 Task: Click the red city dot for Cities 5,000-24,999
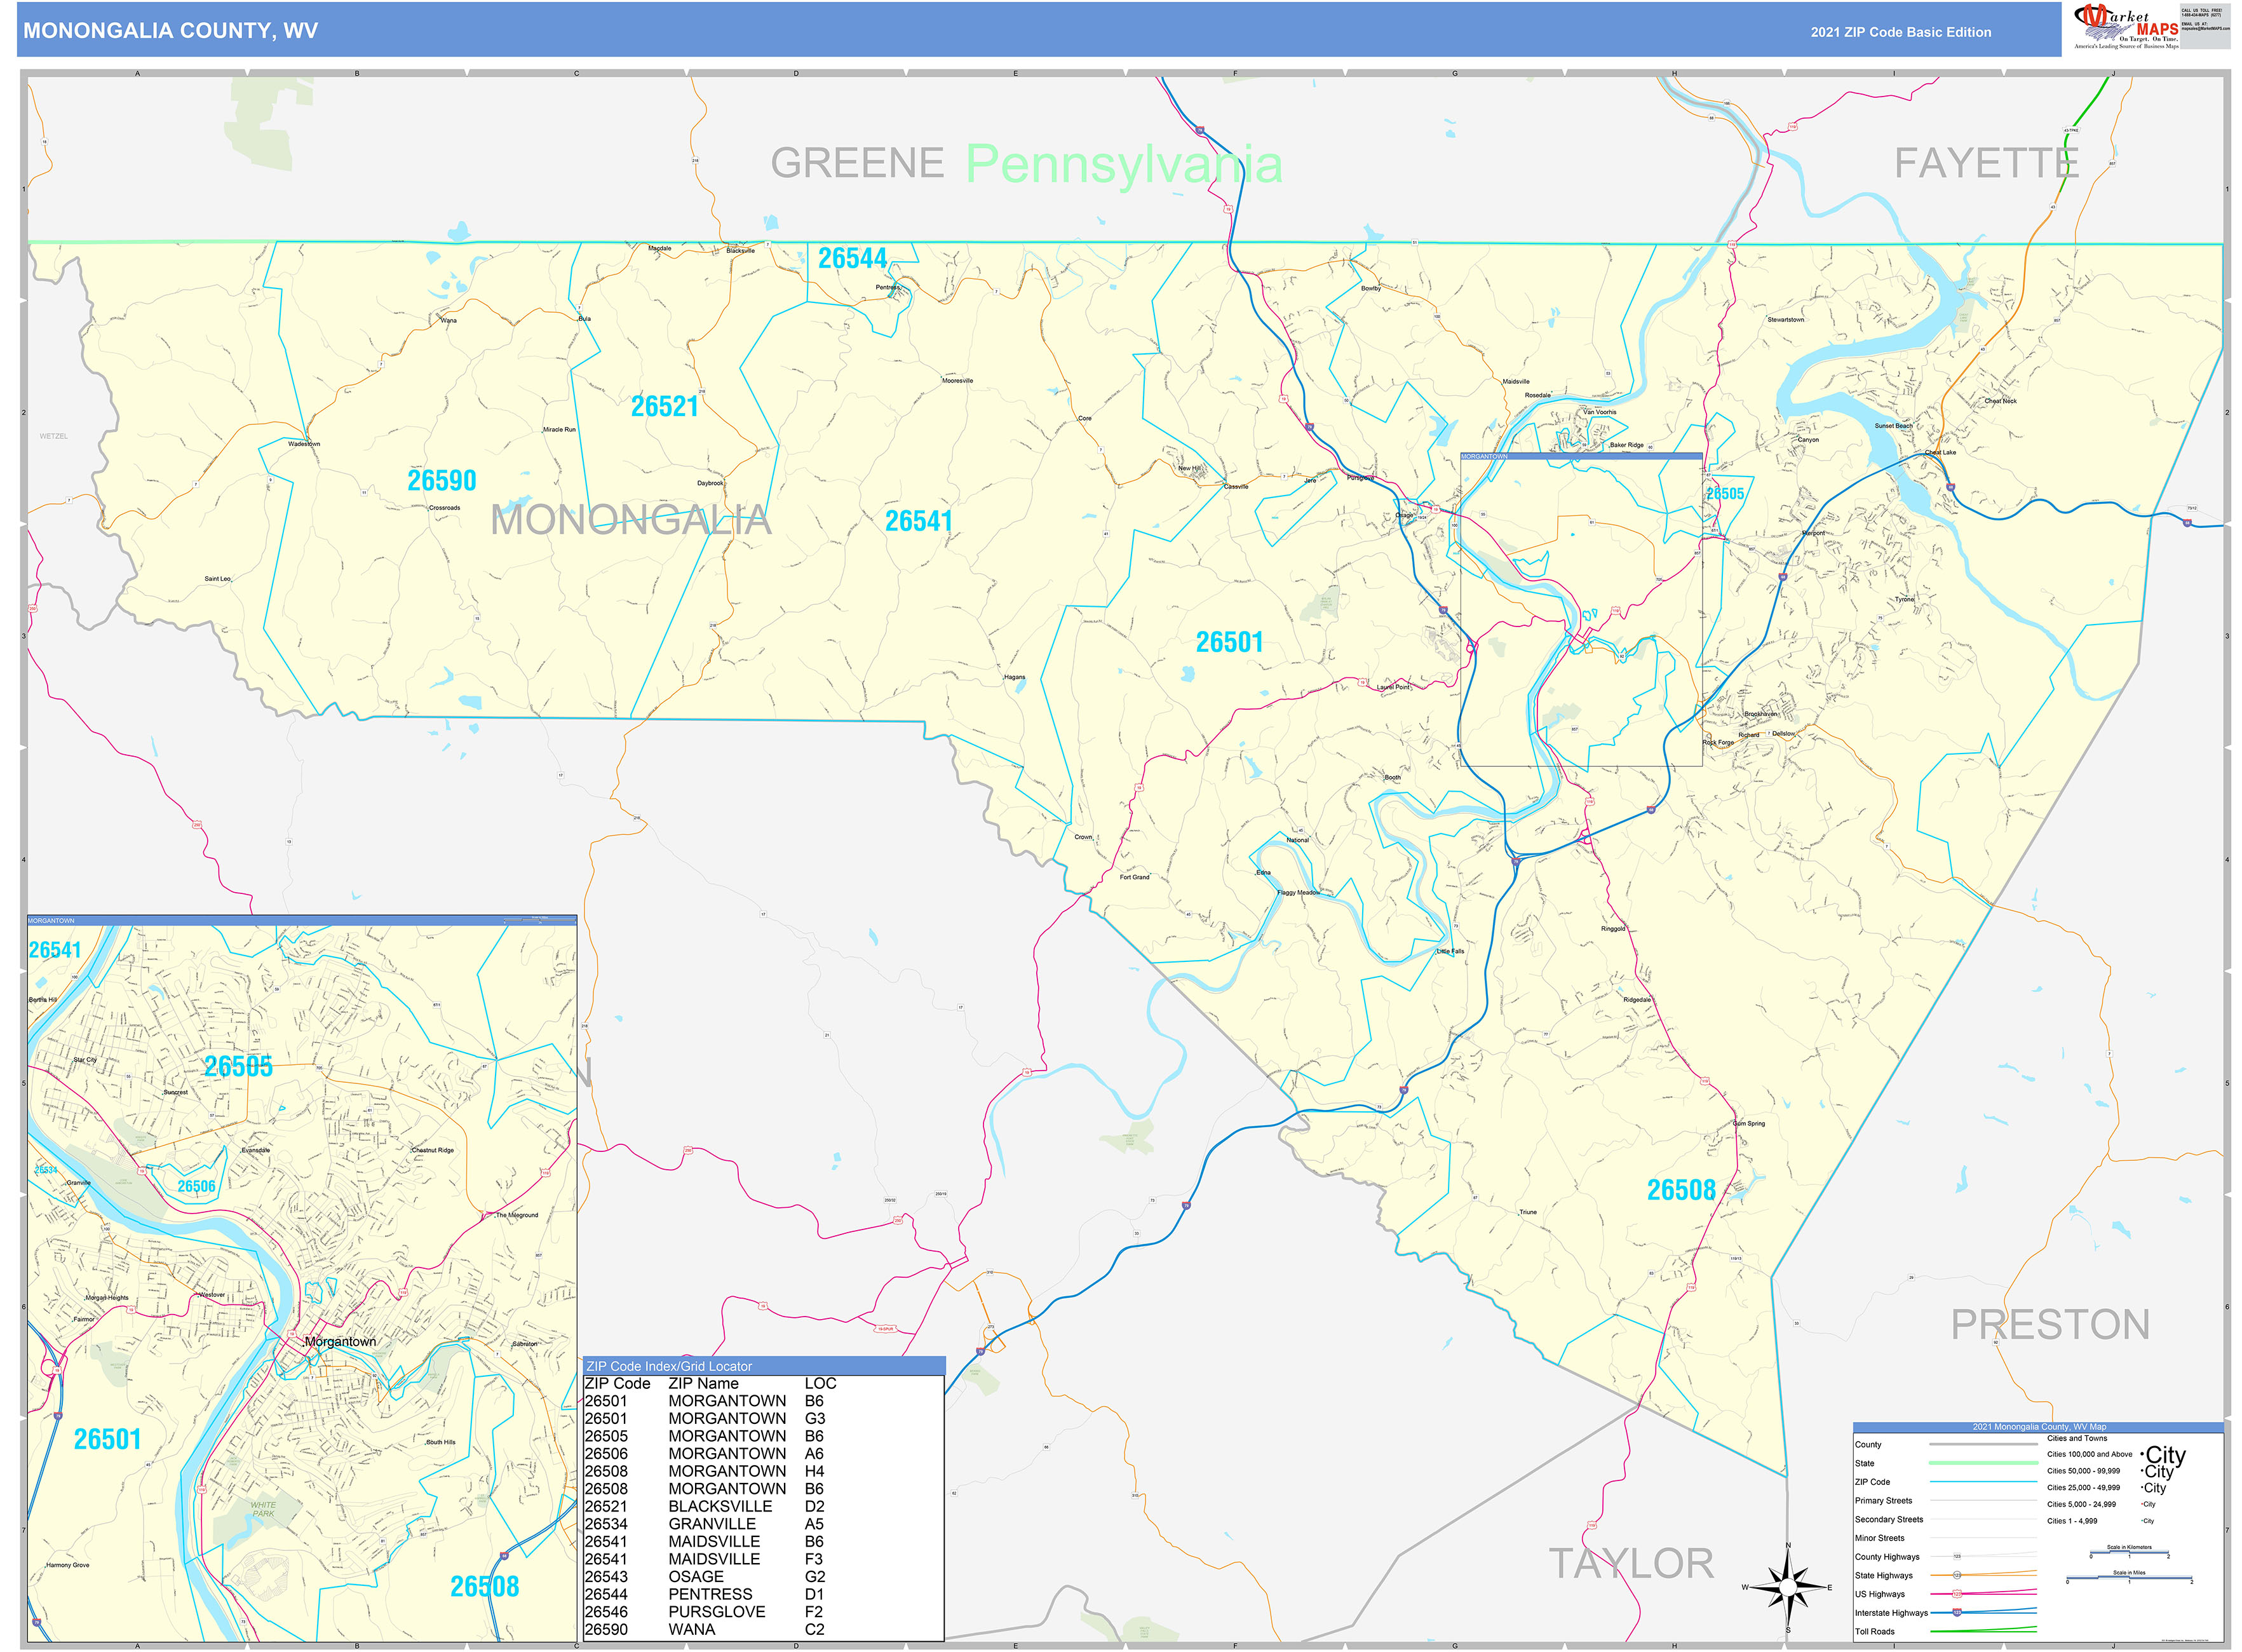point(2142,1504)
